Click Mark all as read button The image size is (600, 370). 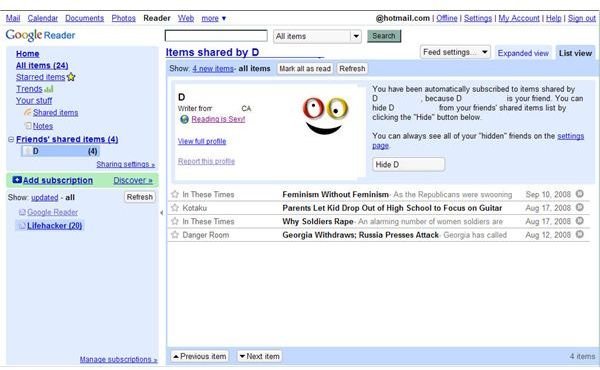305,69
